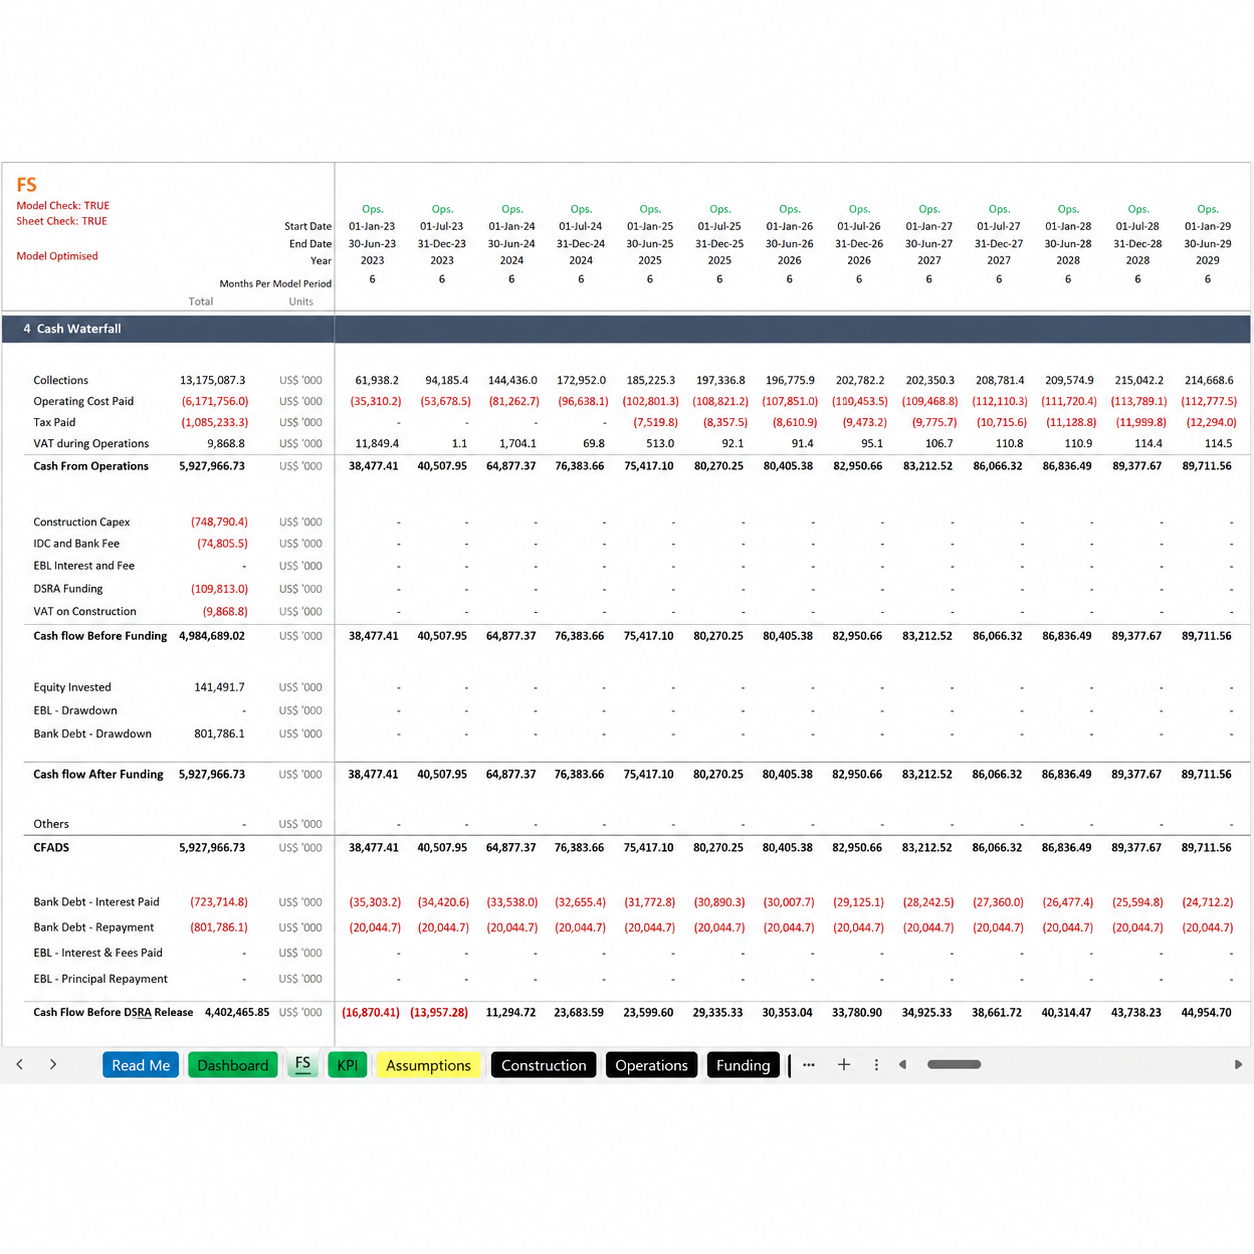
Task: Select the CFADS row label
Action: tap(51, 847)
